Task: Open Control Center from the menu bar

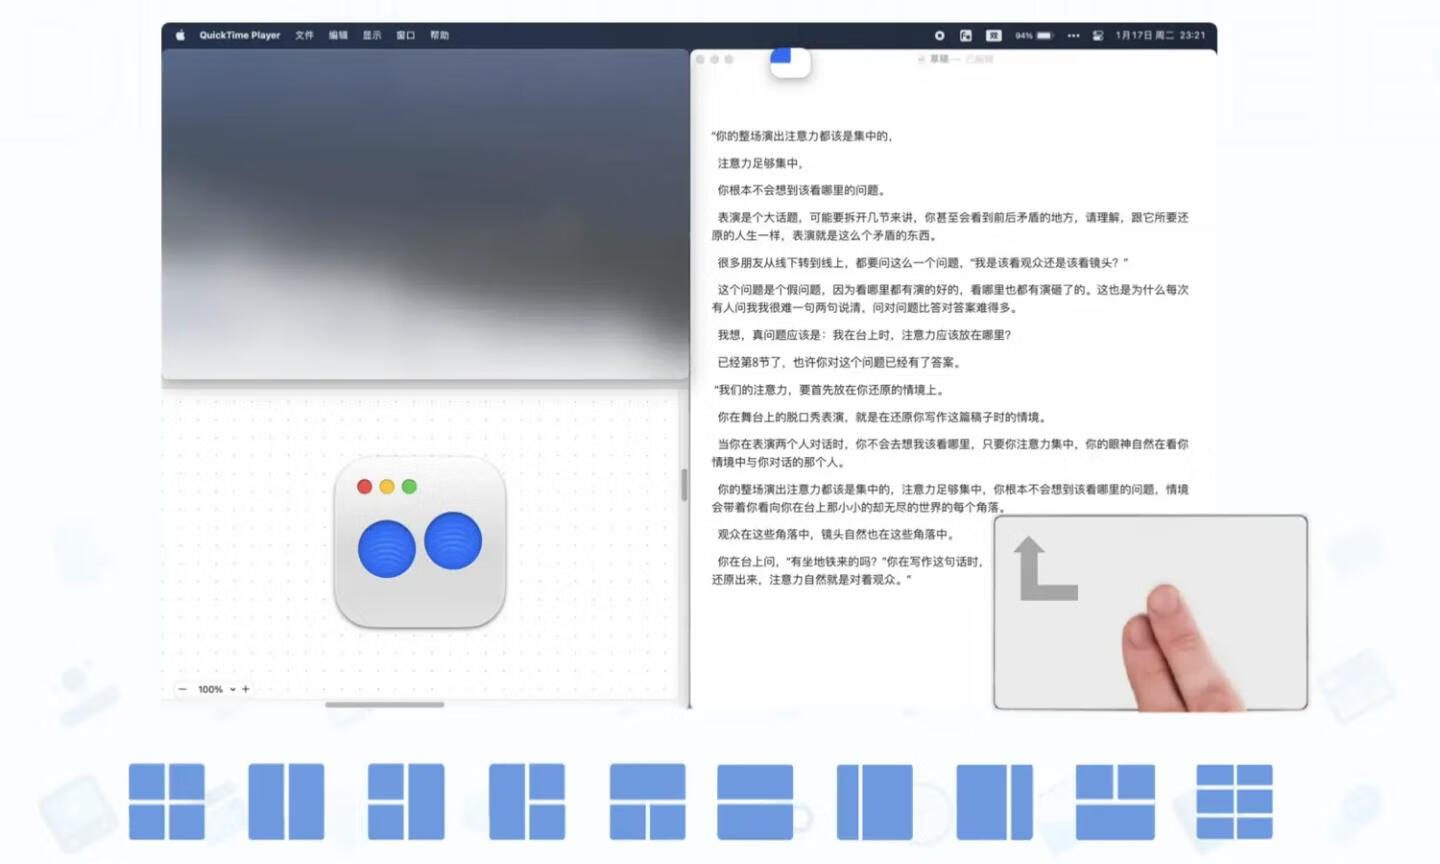Action: point(1097,35)
